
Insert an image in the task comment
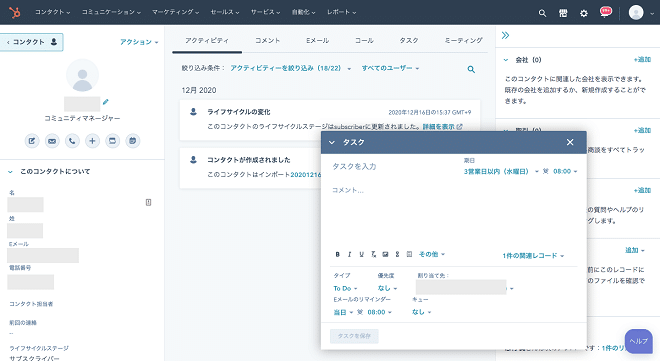coord(385,254)
